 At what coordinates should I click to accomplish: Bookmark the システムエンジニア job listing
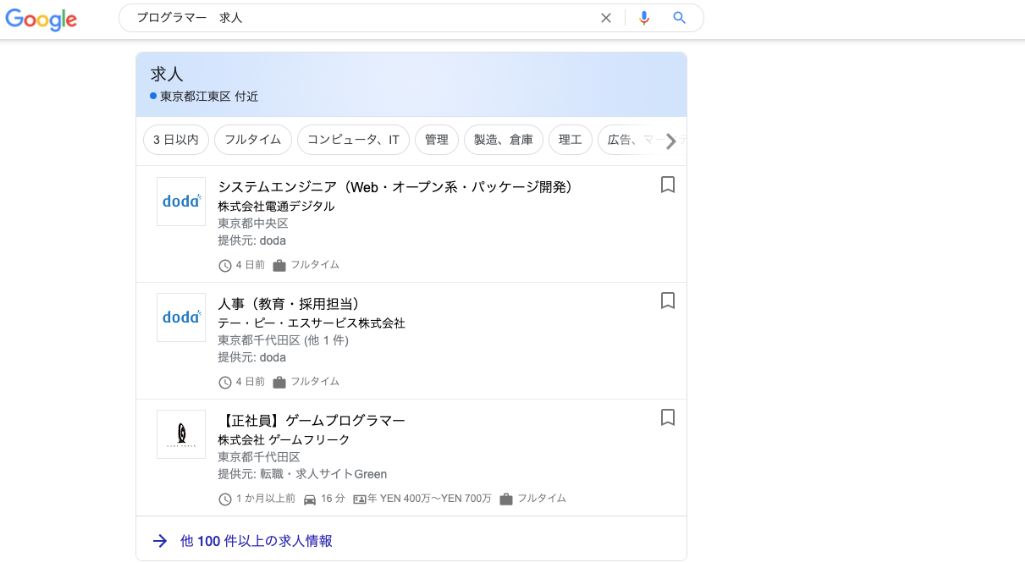pyautogui.click(x=667, y=184)
